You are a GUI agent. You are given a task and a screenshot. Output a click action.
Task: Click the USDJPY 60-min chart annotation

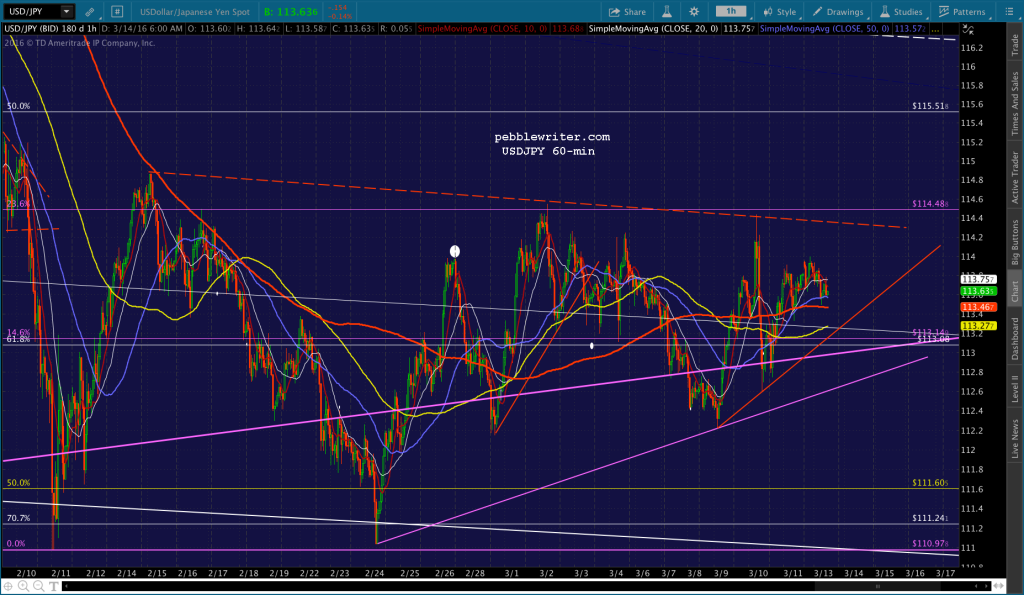(548, 151)
